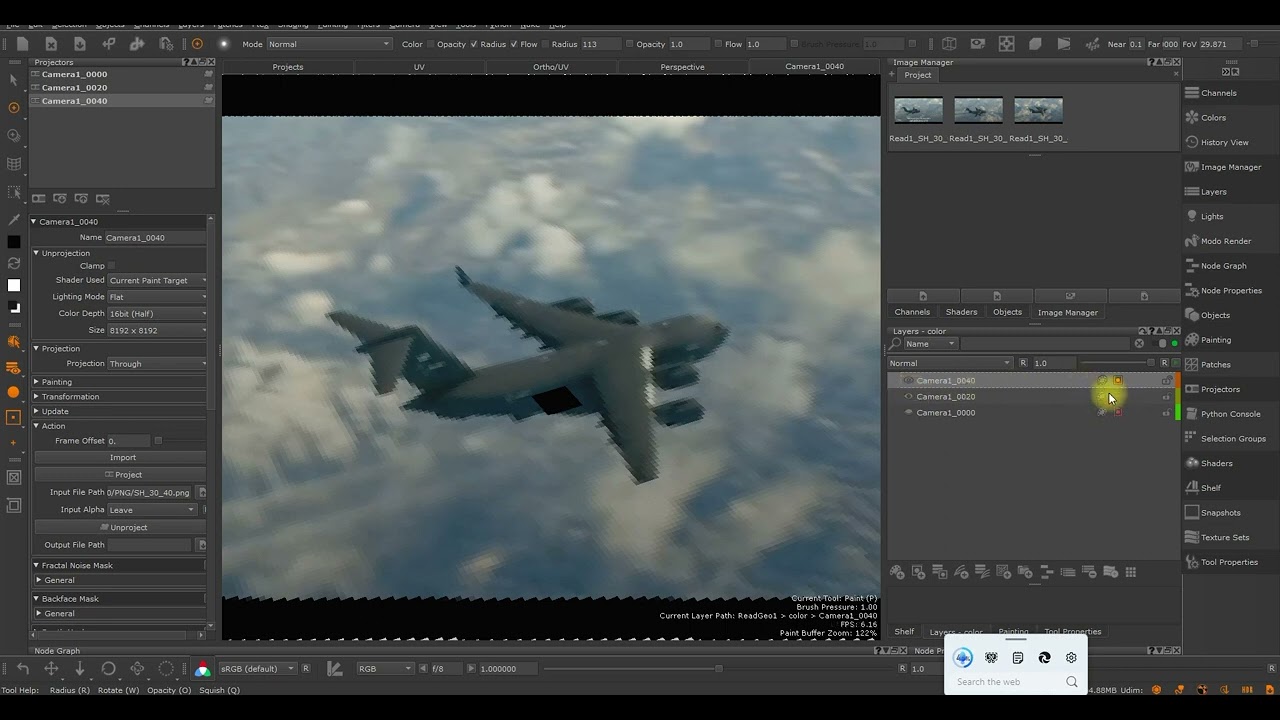Click the color manager RGB icon in bottom bar
This screenshot has height=720, width=1280.
[x=203, y=669]
